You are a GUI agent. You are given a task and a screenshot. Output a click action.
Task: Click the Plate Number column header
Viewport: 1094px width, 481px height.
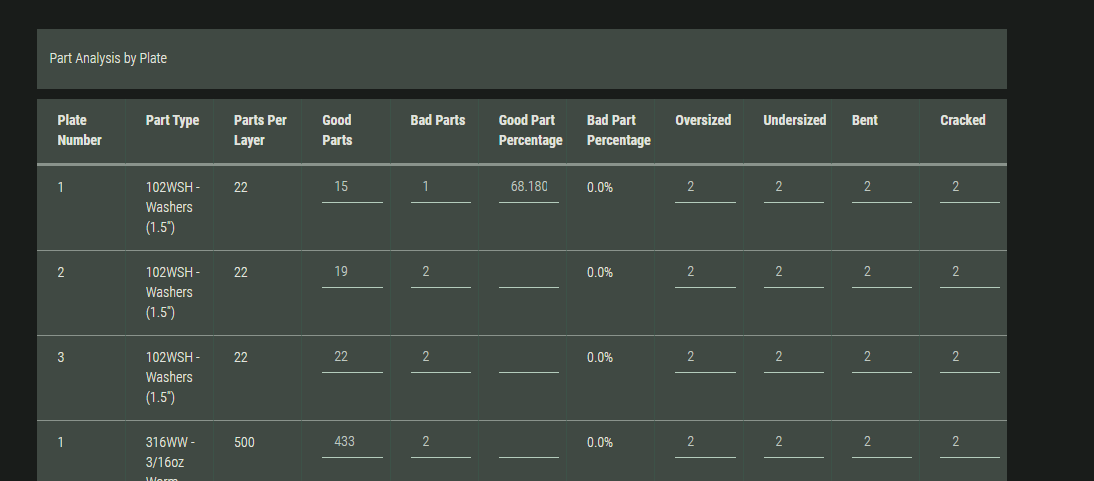tap(80, 131)
